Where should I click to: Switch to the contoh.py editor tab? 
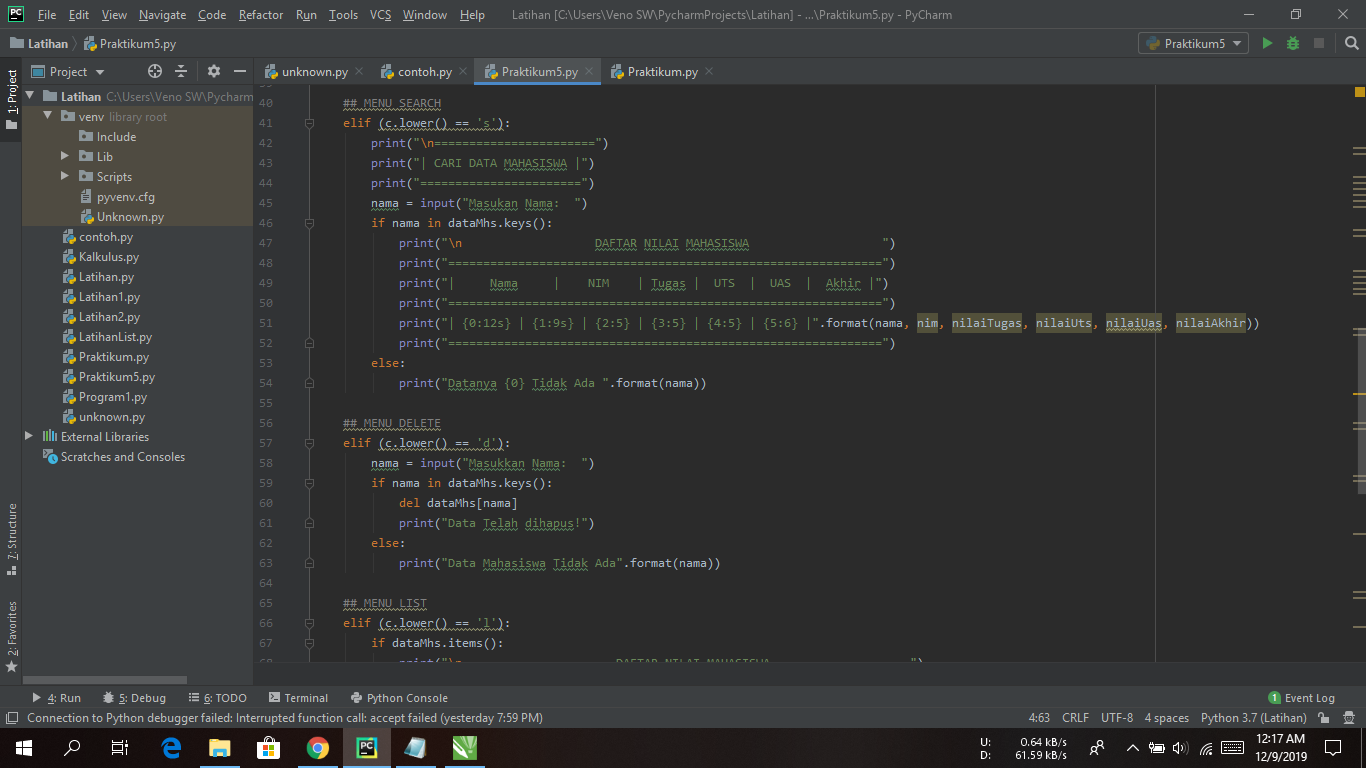pos(416,72)
